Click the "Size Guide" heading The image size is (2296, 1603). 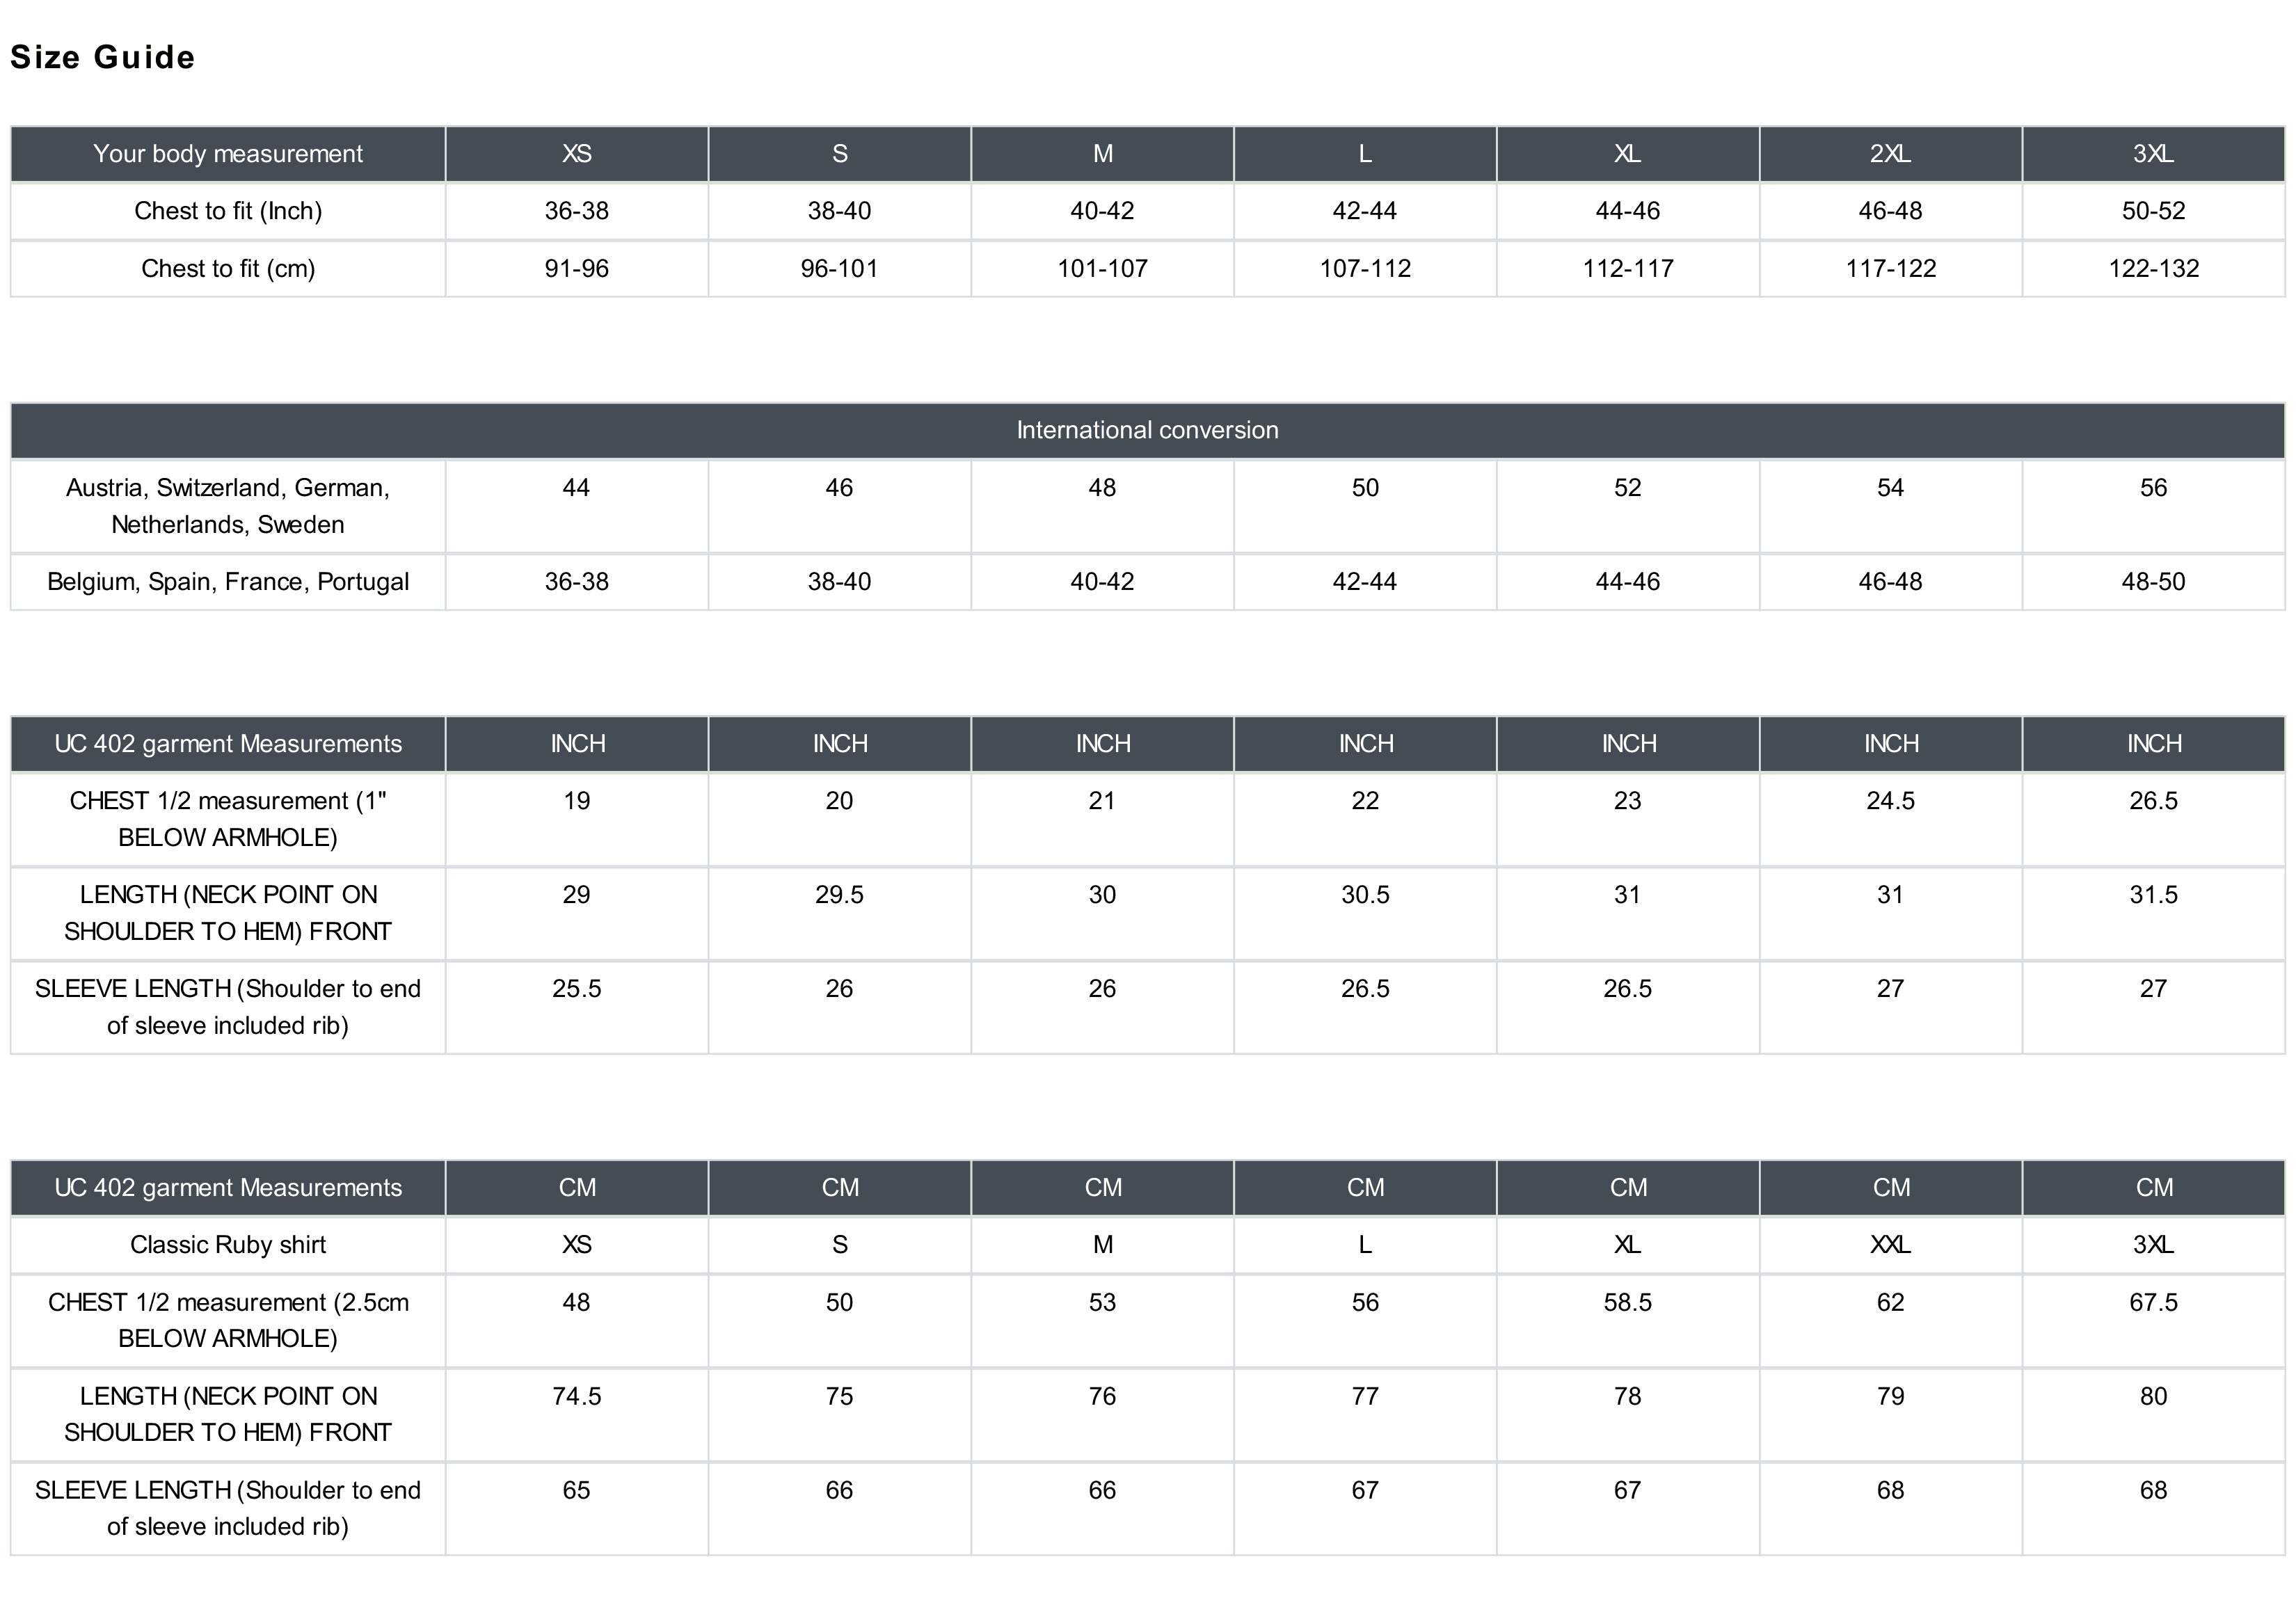pos(102,57)
